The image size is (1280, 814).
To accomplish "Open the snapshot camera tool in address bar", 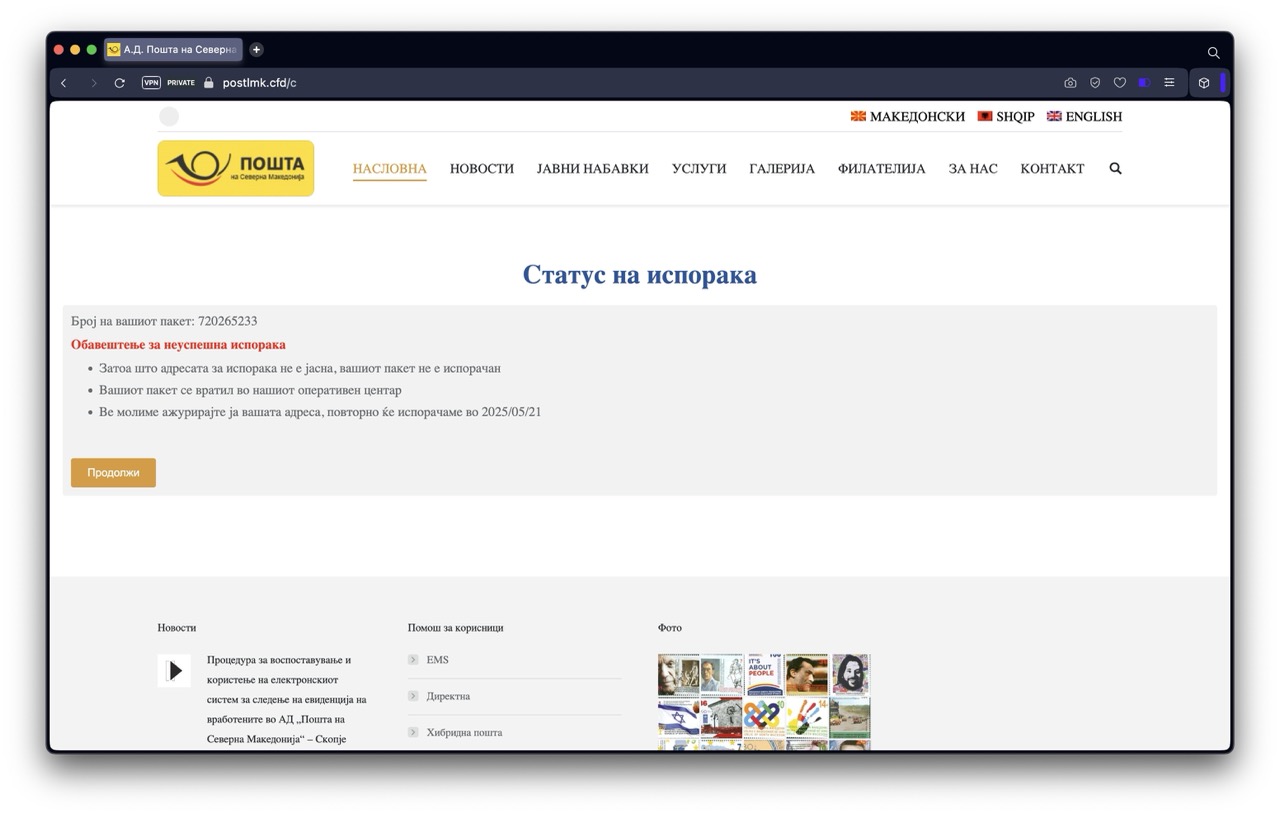I will coord(1070,83).
